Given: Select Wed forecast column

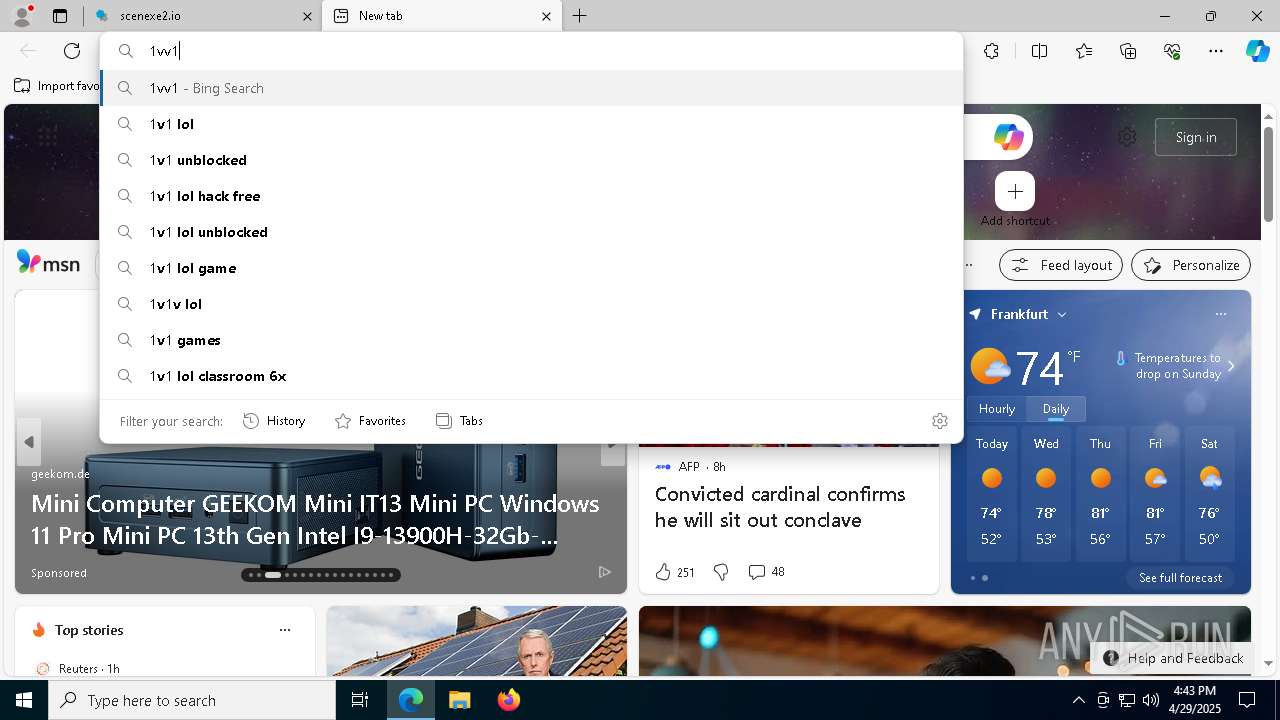Looking at the screenshot, I should click(x=1046, y=495).
